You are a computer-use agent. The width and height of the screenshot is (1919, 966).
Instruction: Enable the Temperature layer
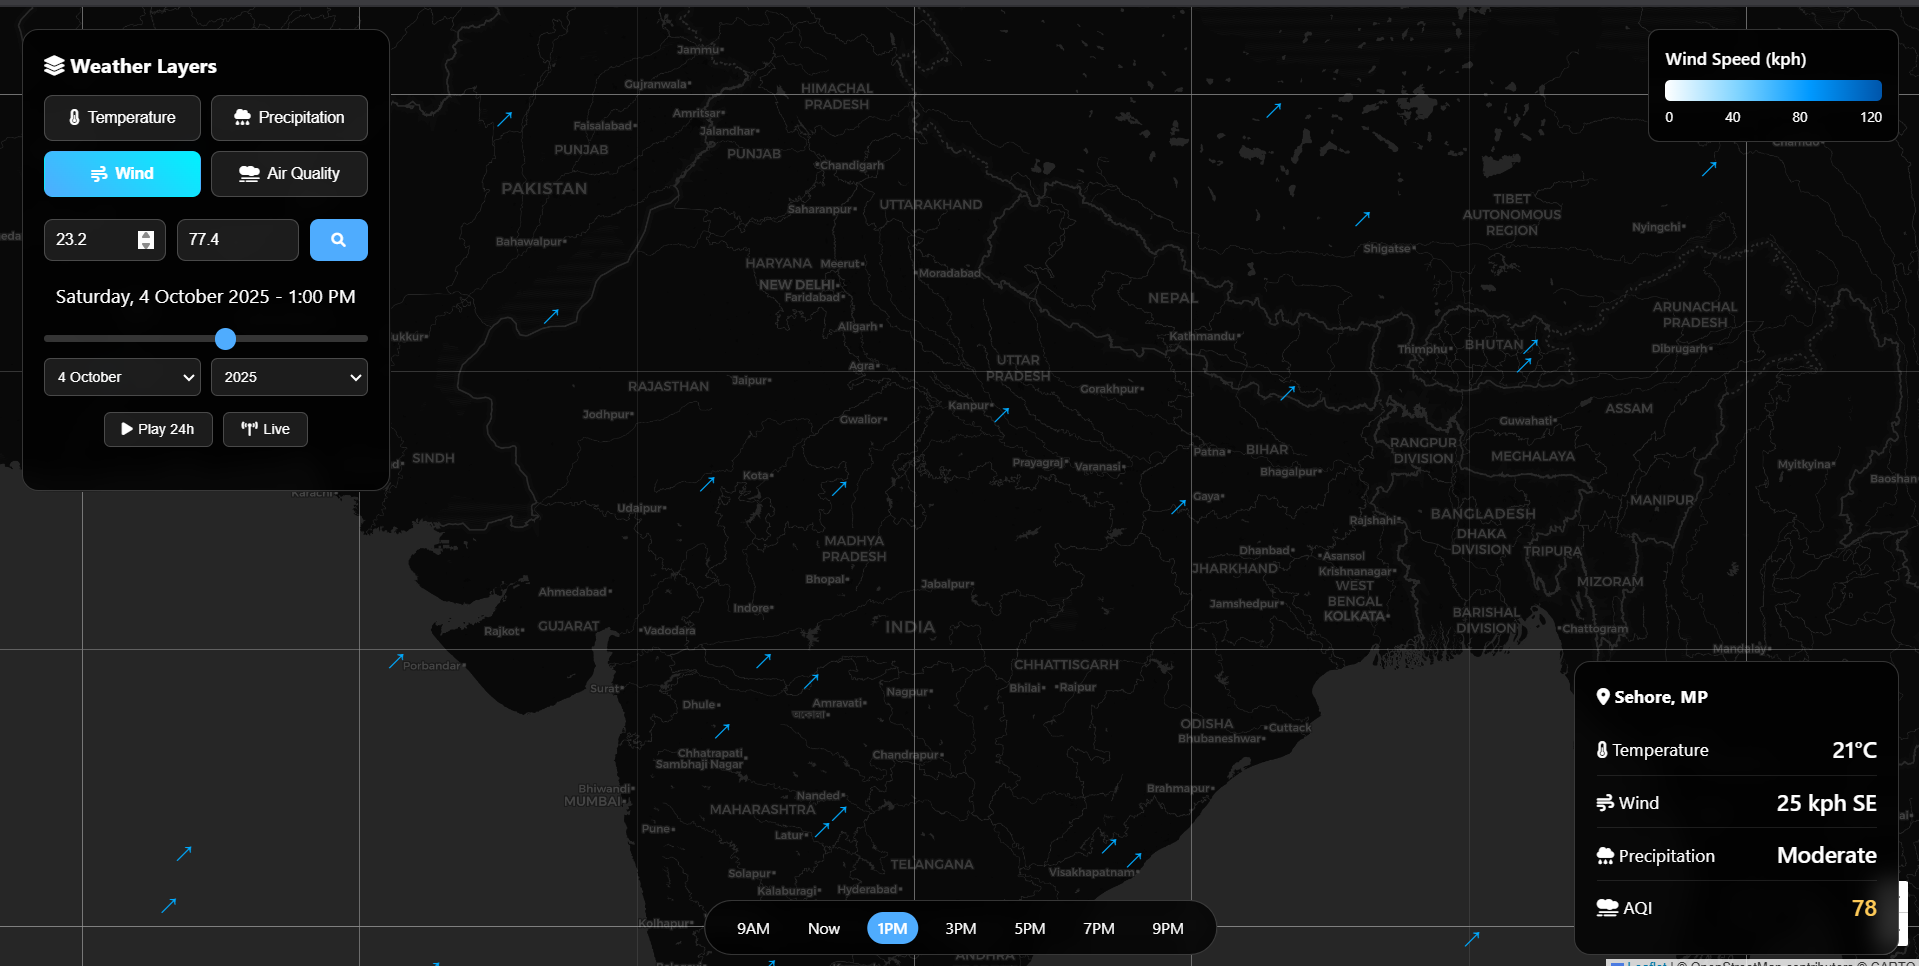pyautogui.click(x=122, y=118)
